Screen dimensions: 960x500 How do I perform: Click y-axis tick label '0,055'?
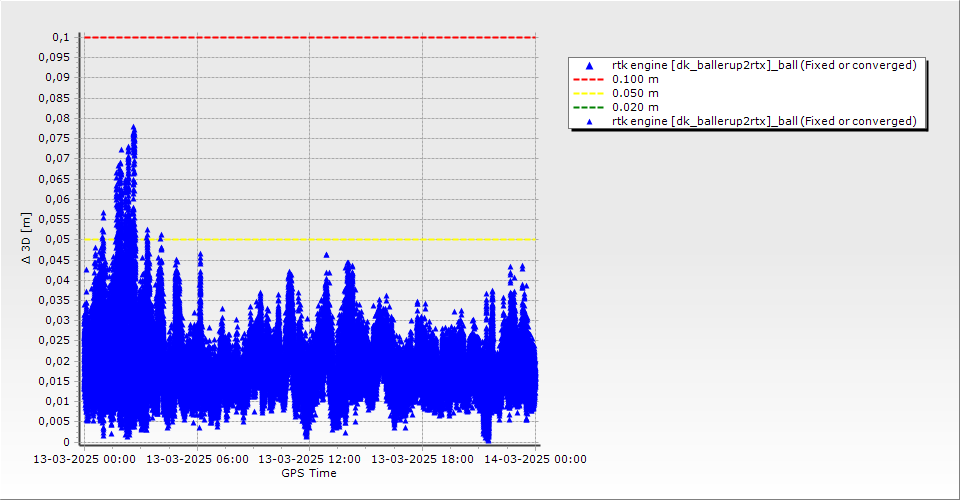54,219
